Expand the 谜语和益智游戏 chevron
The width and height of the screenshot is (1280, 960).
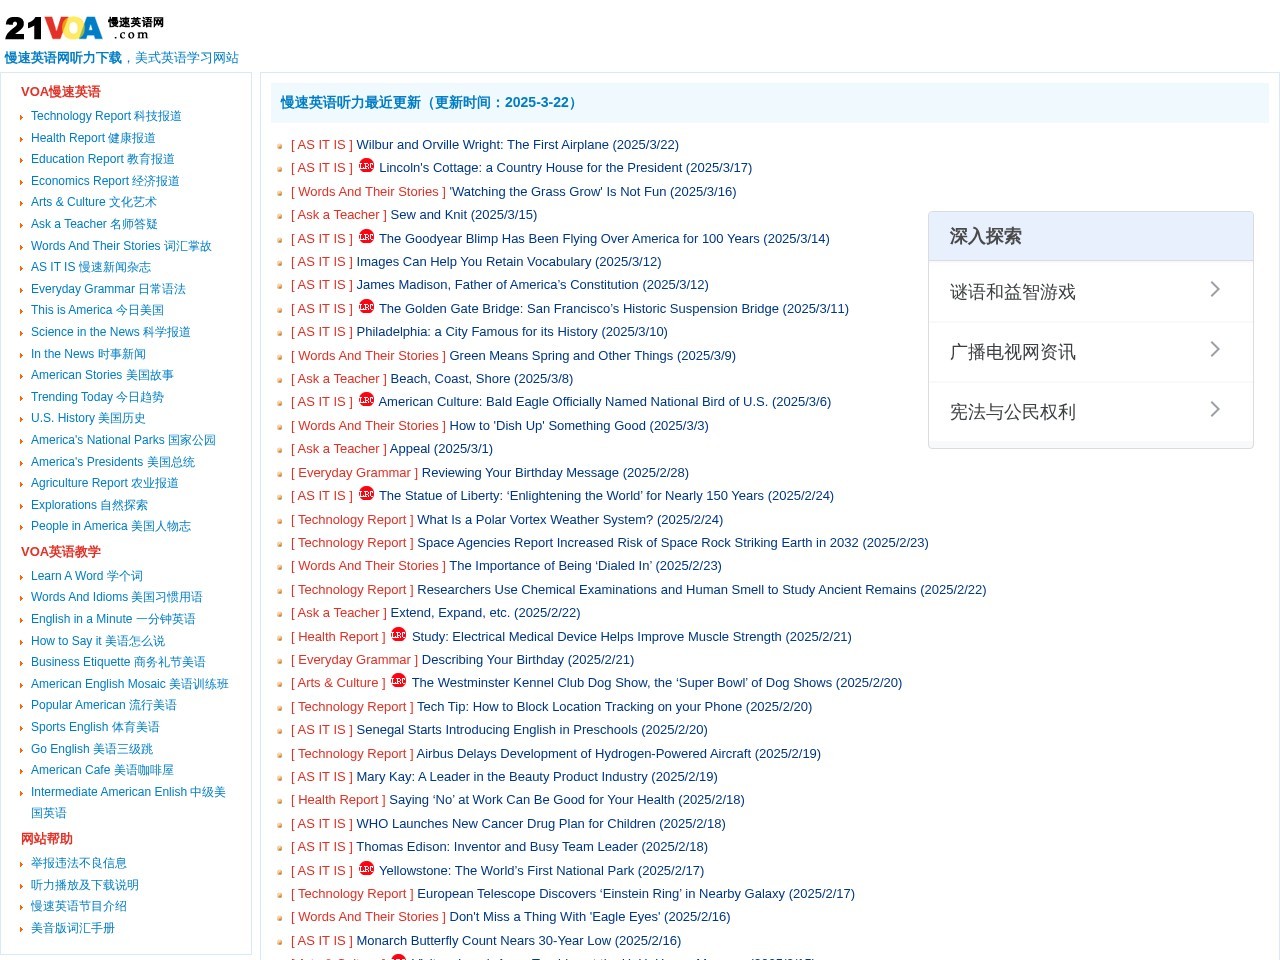(1215, 290)
